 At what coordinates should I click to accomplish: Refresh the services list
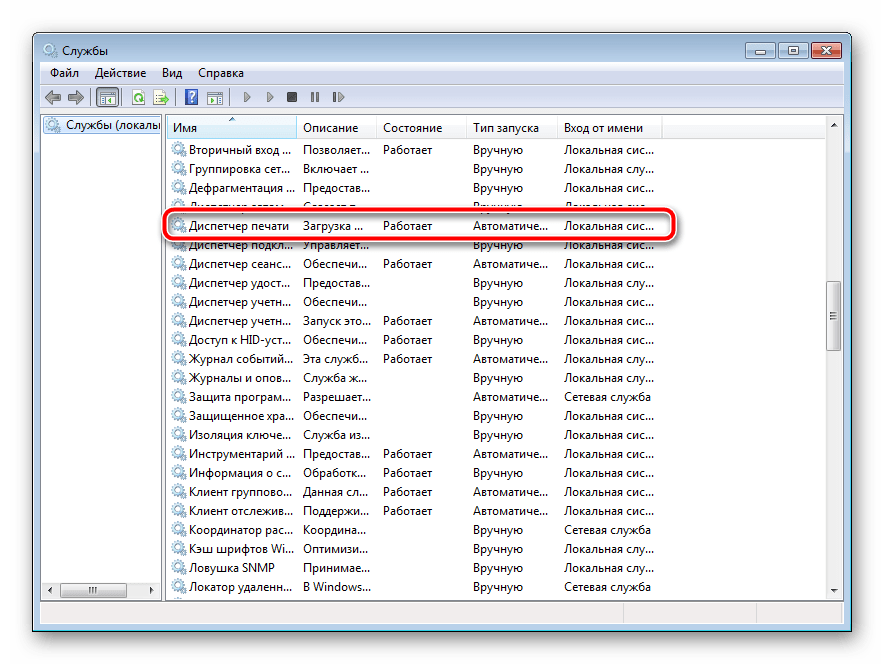139,97
